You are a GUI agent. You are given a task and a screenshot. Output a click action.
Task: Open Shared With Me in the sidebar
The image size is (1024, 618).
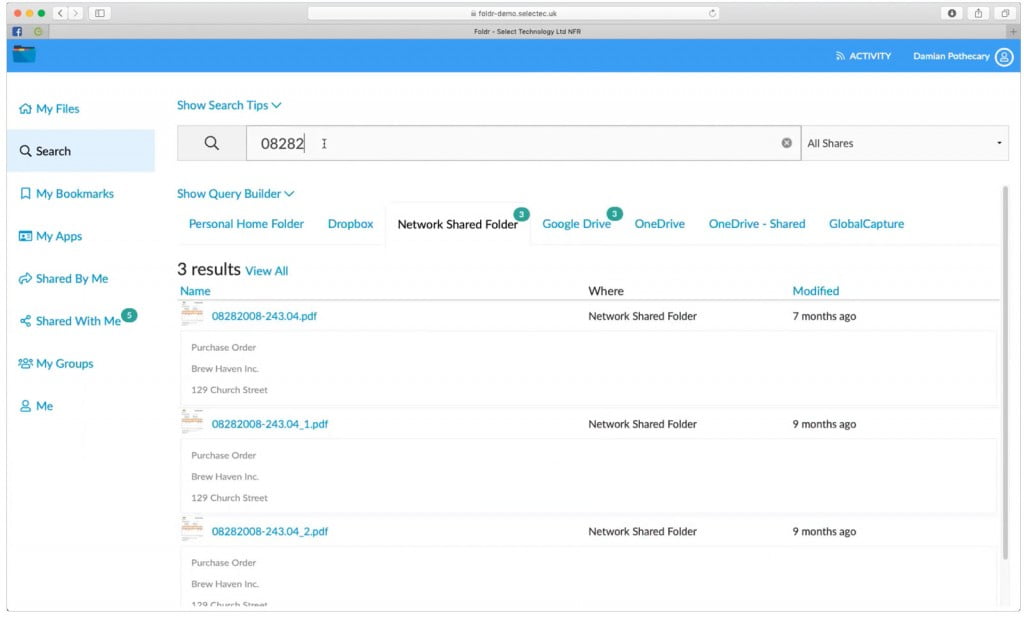pyautogui.click(x=71, y=321)
